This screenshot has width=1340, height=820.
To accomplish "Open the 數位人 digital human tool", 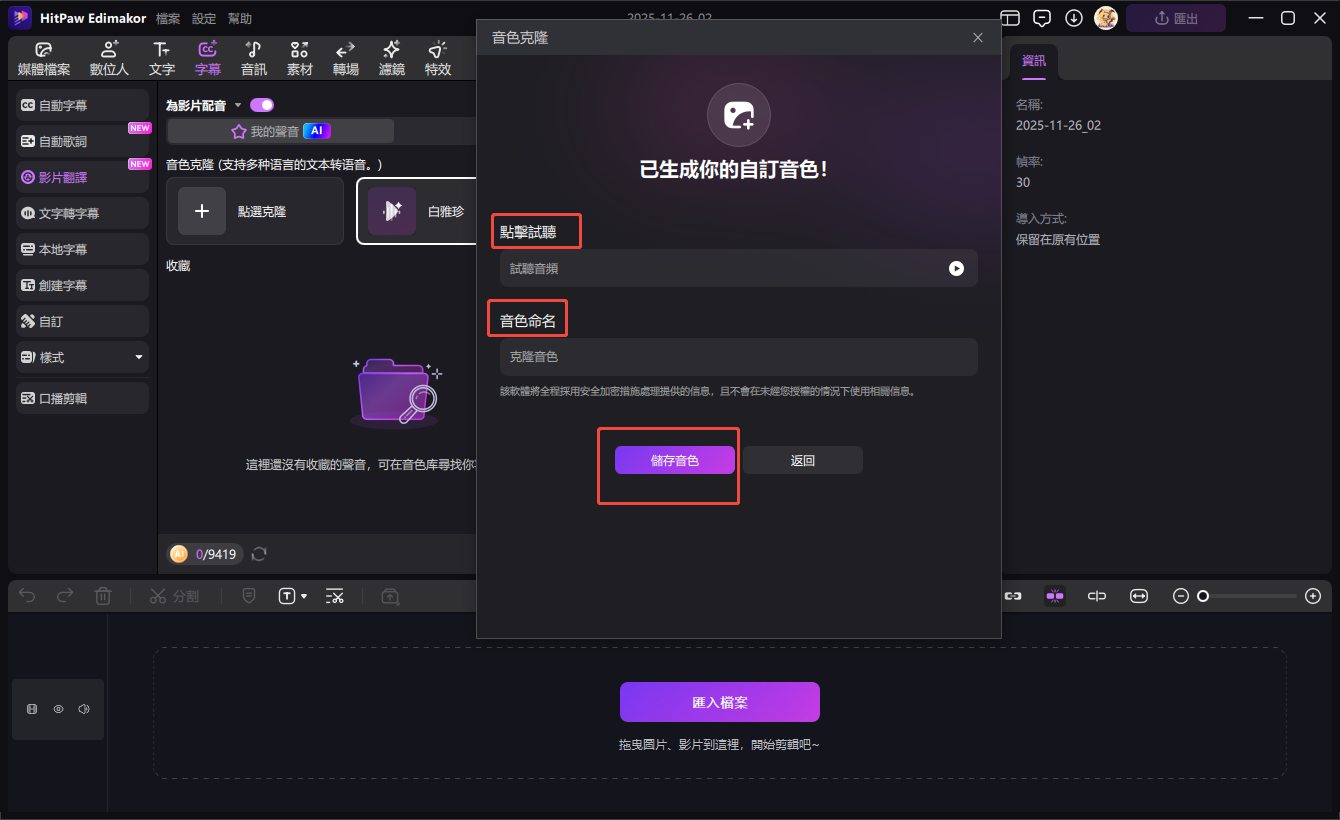I will (109, 58).
